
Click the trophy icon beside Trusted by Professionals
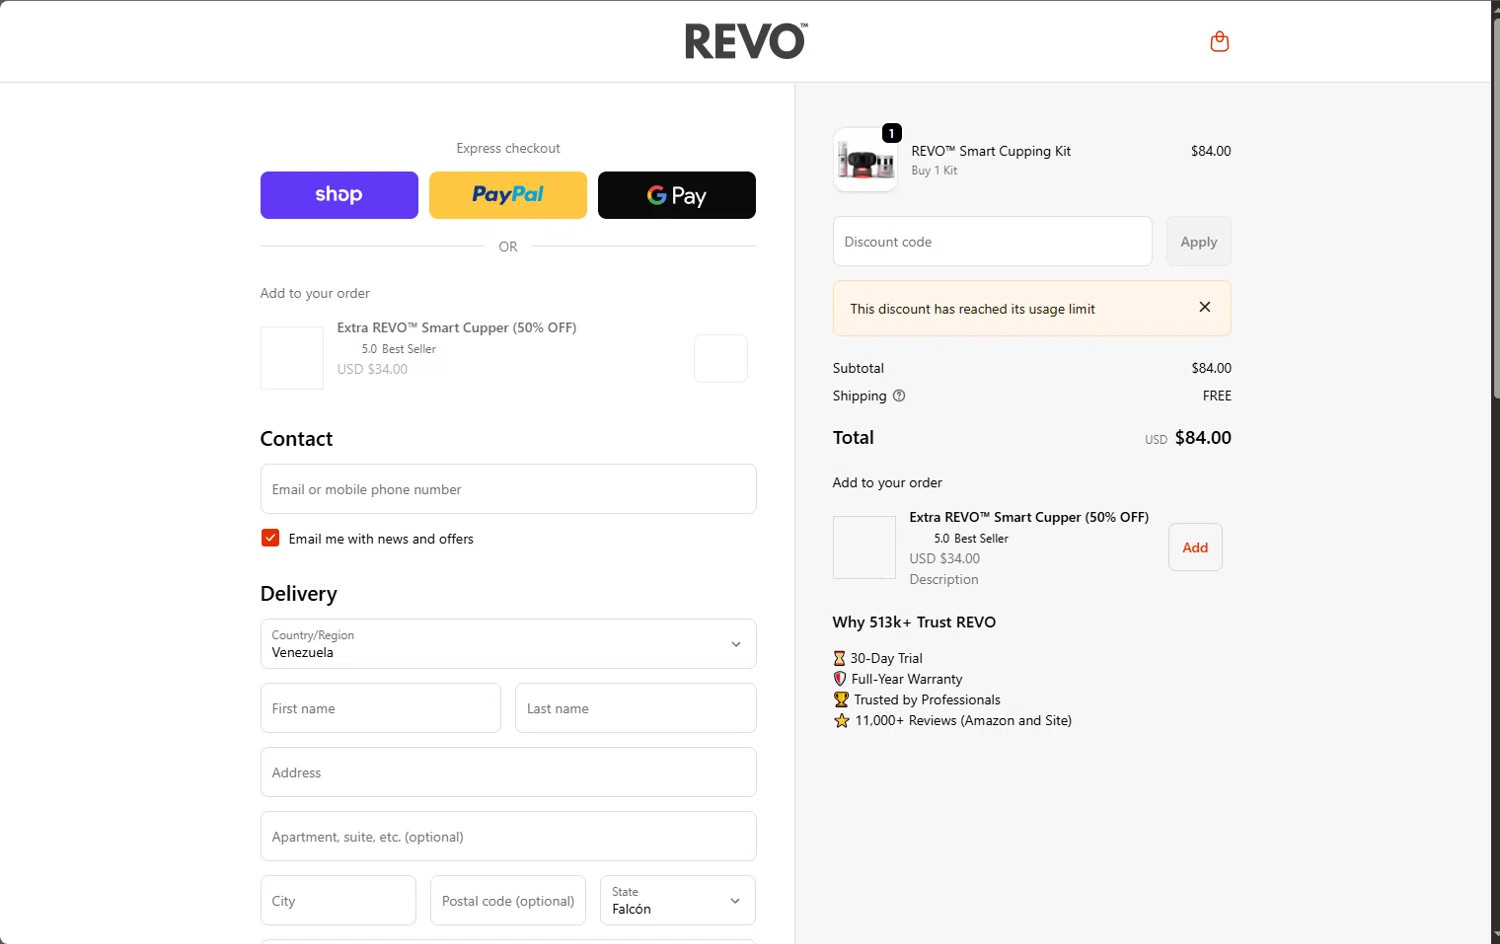click(x=841, y=700)
